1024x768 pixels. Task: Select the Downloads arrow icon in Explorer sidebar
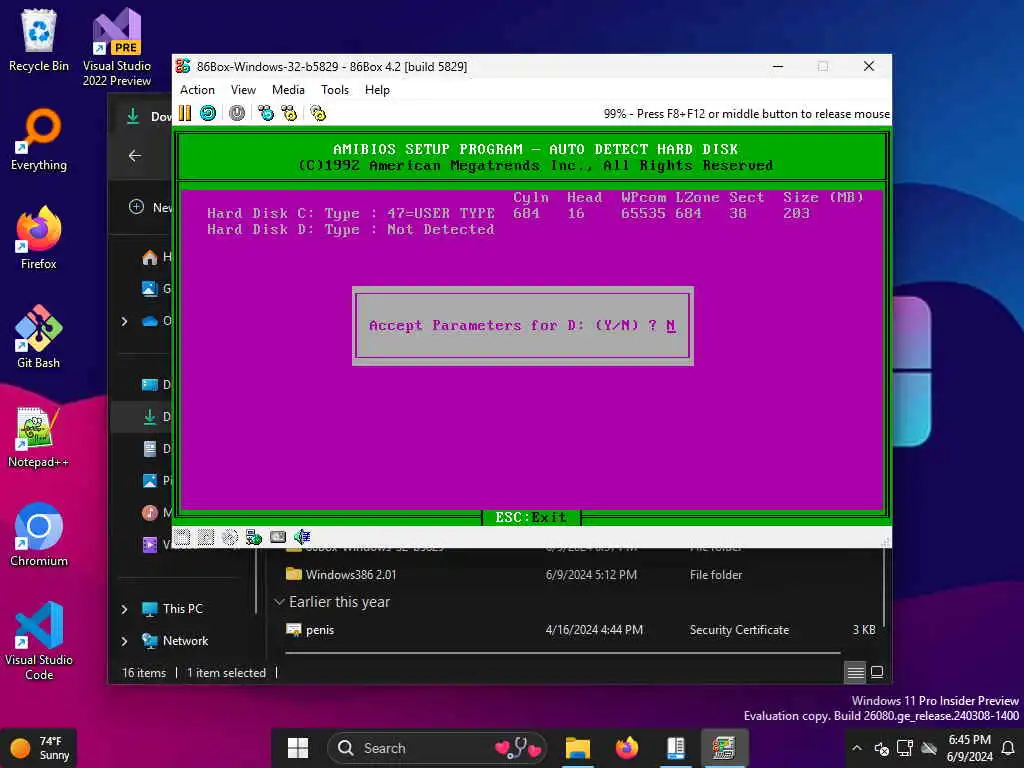click(150, 417)
